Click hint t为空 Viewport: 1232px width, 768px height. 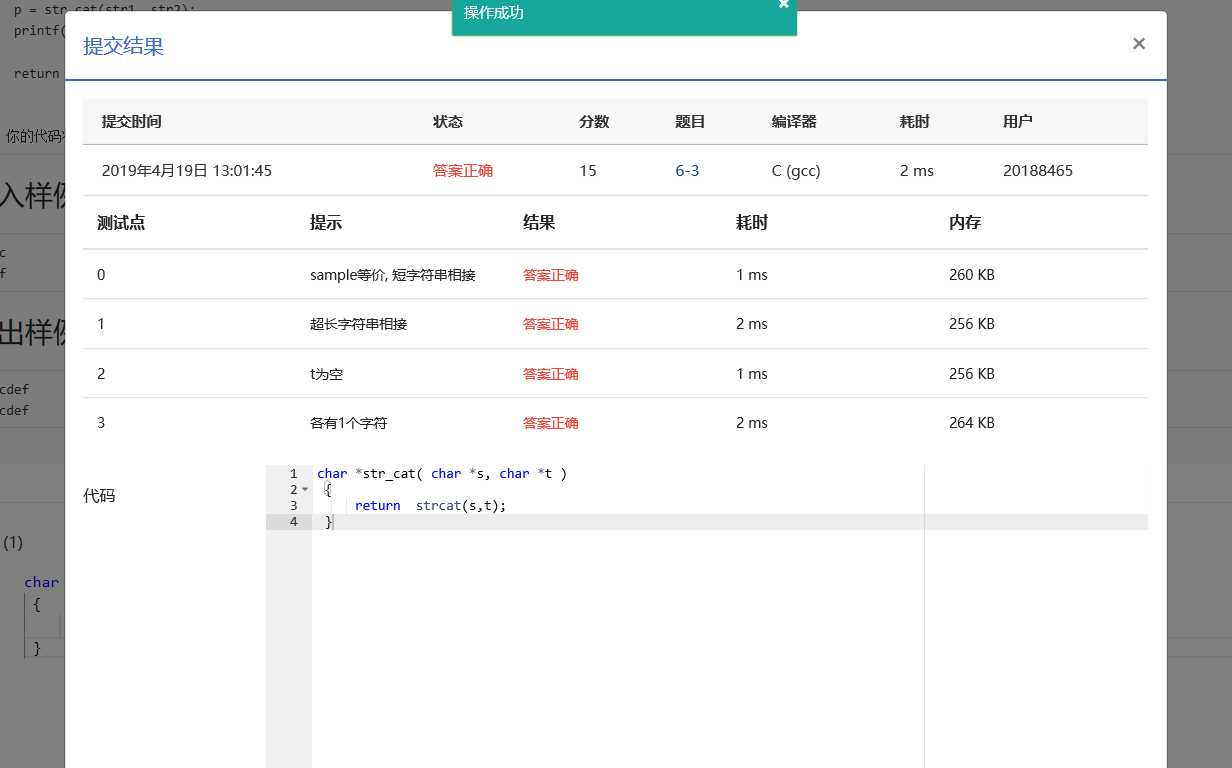[327, 374]
